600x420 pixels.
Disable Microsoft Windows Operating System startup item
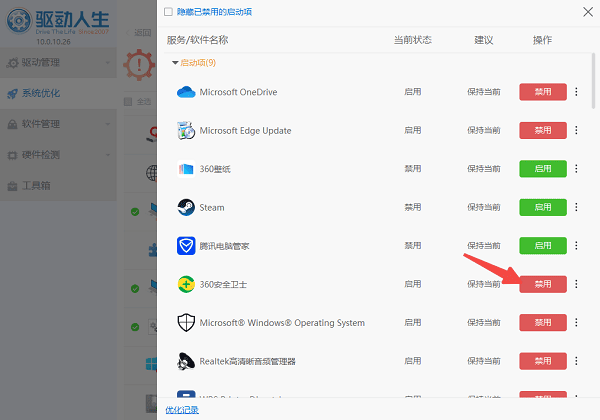pyautogui.click(x=543, y=322)
